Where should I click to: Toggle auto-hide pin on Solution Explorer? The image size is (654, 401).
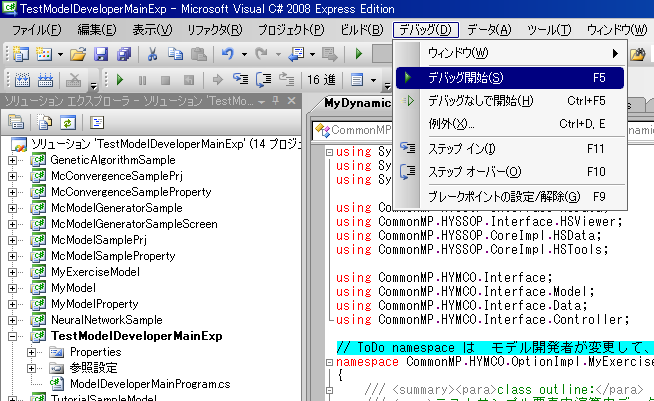[276, 101]
